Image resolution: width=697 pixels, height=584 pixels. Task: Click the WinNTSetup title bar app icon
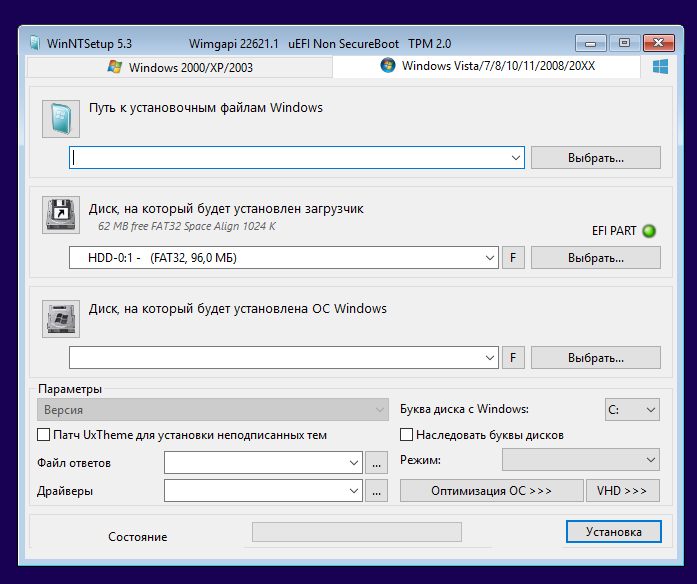(x=35, y=44)
